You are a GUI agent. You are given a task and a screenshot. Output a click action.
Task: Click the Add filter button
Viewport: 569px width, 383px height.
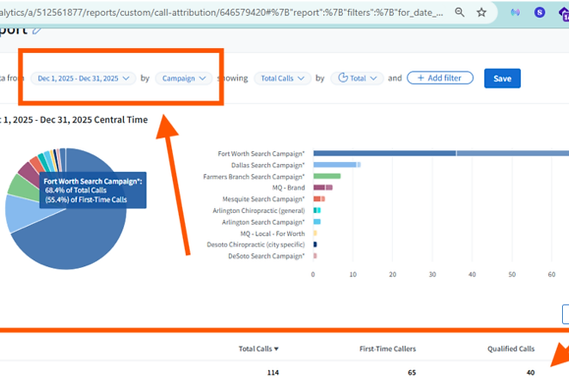440,78
